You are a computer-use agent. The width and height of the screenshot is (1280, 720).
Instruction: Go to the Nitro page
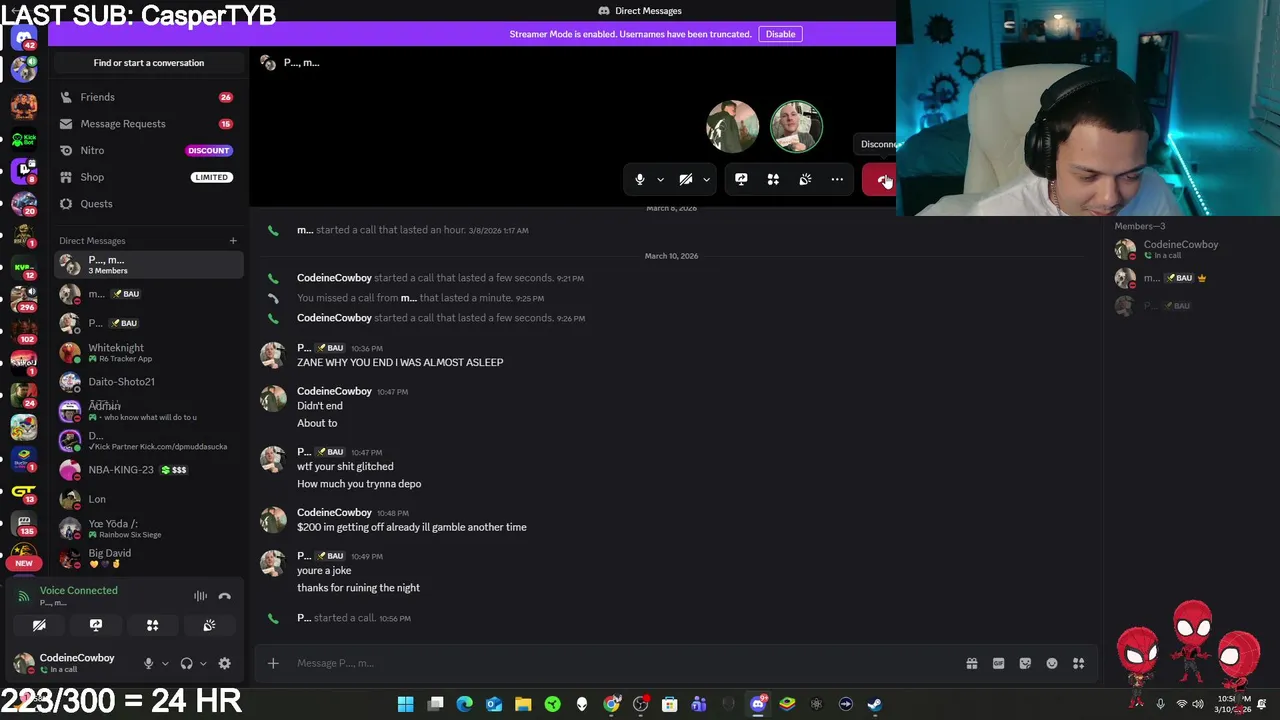coord(148,150)
